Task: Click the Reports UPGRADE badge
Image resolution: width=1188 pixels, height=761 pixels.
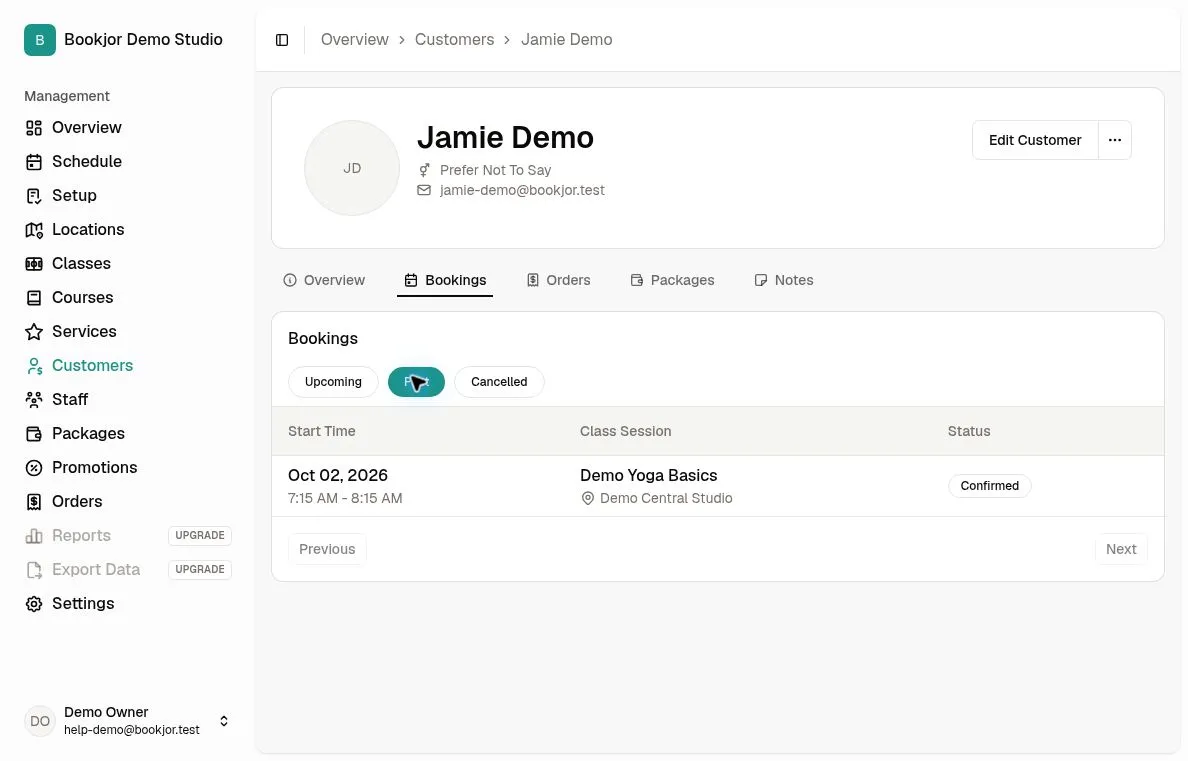Action: pyautogui.click(x=200, y=536)
